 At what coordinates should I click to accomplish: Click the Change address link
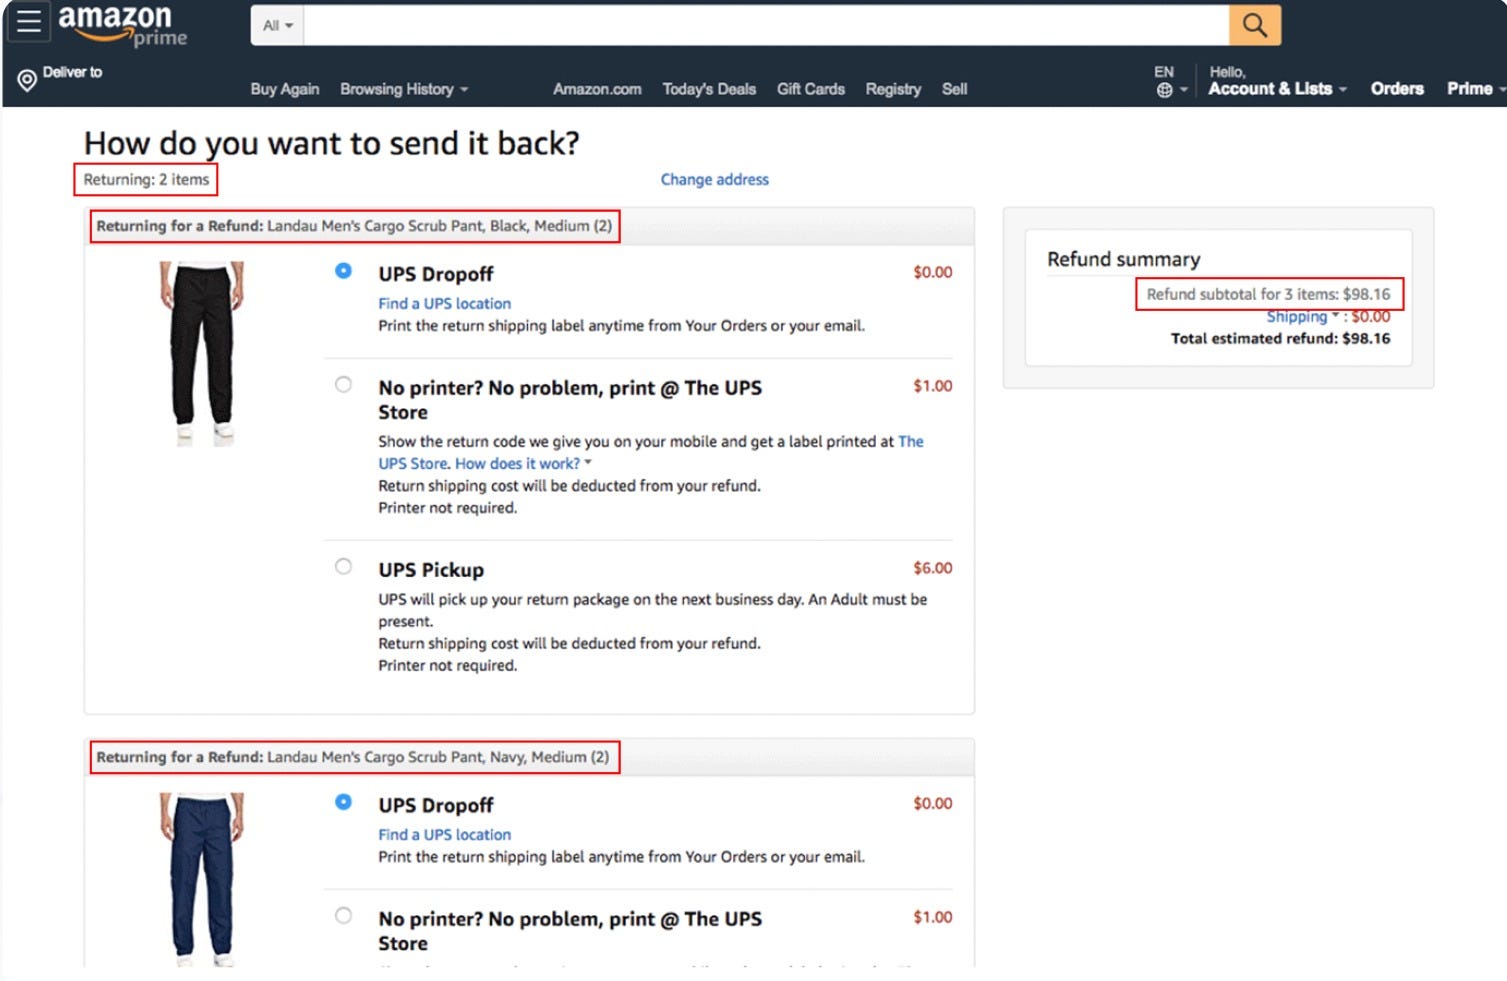(714, 179)
